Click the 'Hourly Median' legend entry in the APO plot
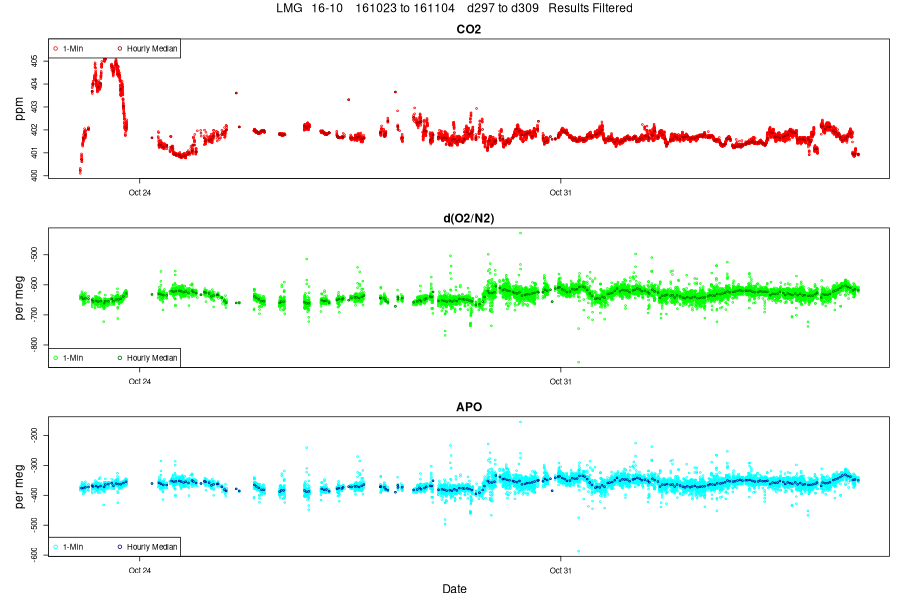Viewport: 900px width, 600px height. click(x=152, y=547)
